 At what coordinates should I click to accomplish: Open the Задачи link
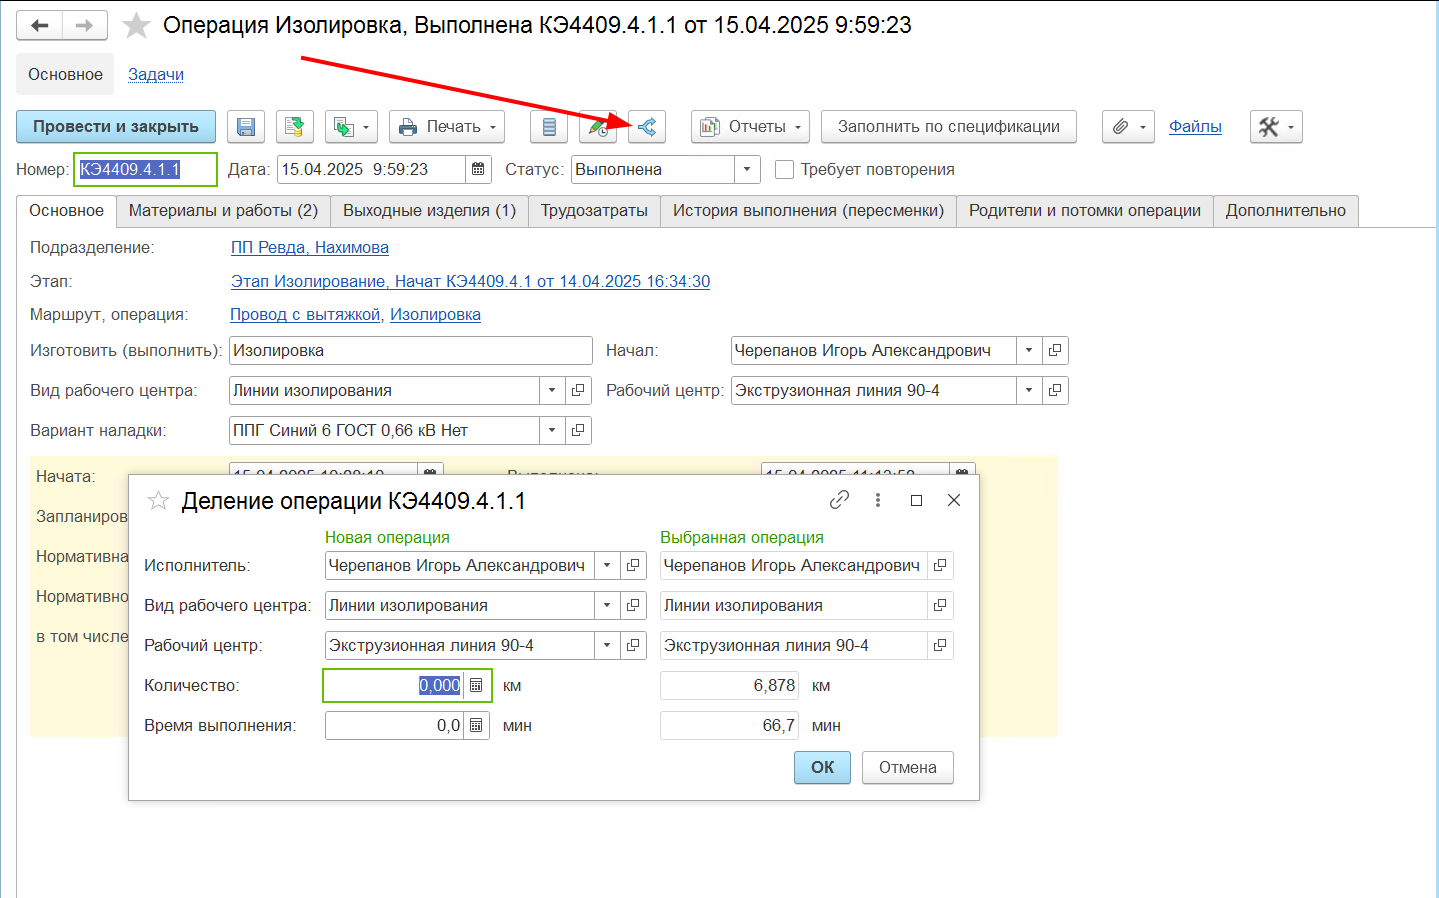(x=156, y=75)
